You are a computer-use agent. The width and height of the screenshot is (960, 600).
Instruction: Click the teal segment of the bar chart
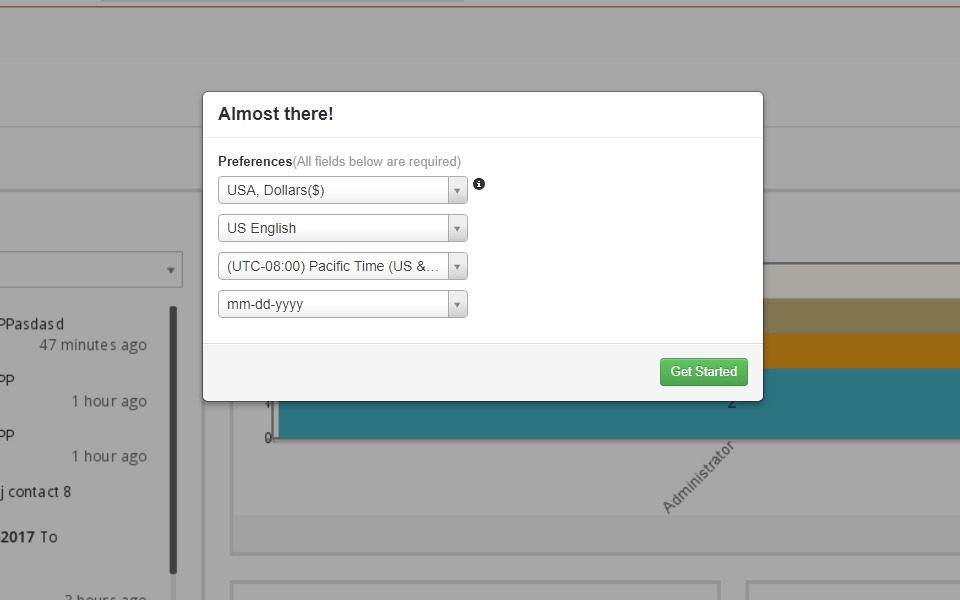(850, 404)
